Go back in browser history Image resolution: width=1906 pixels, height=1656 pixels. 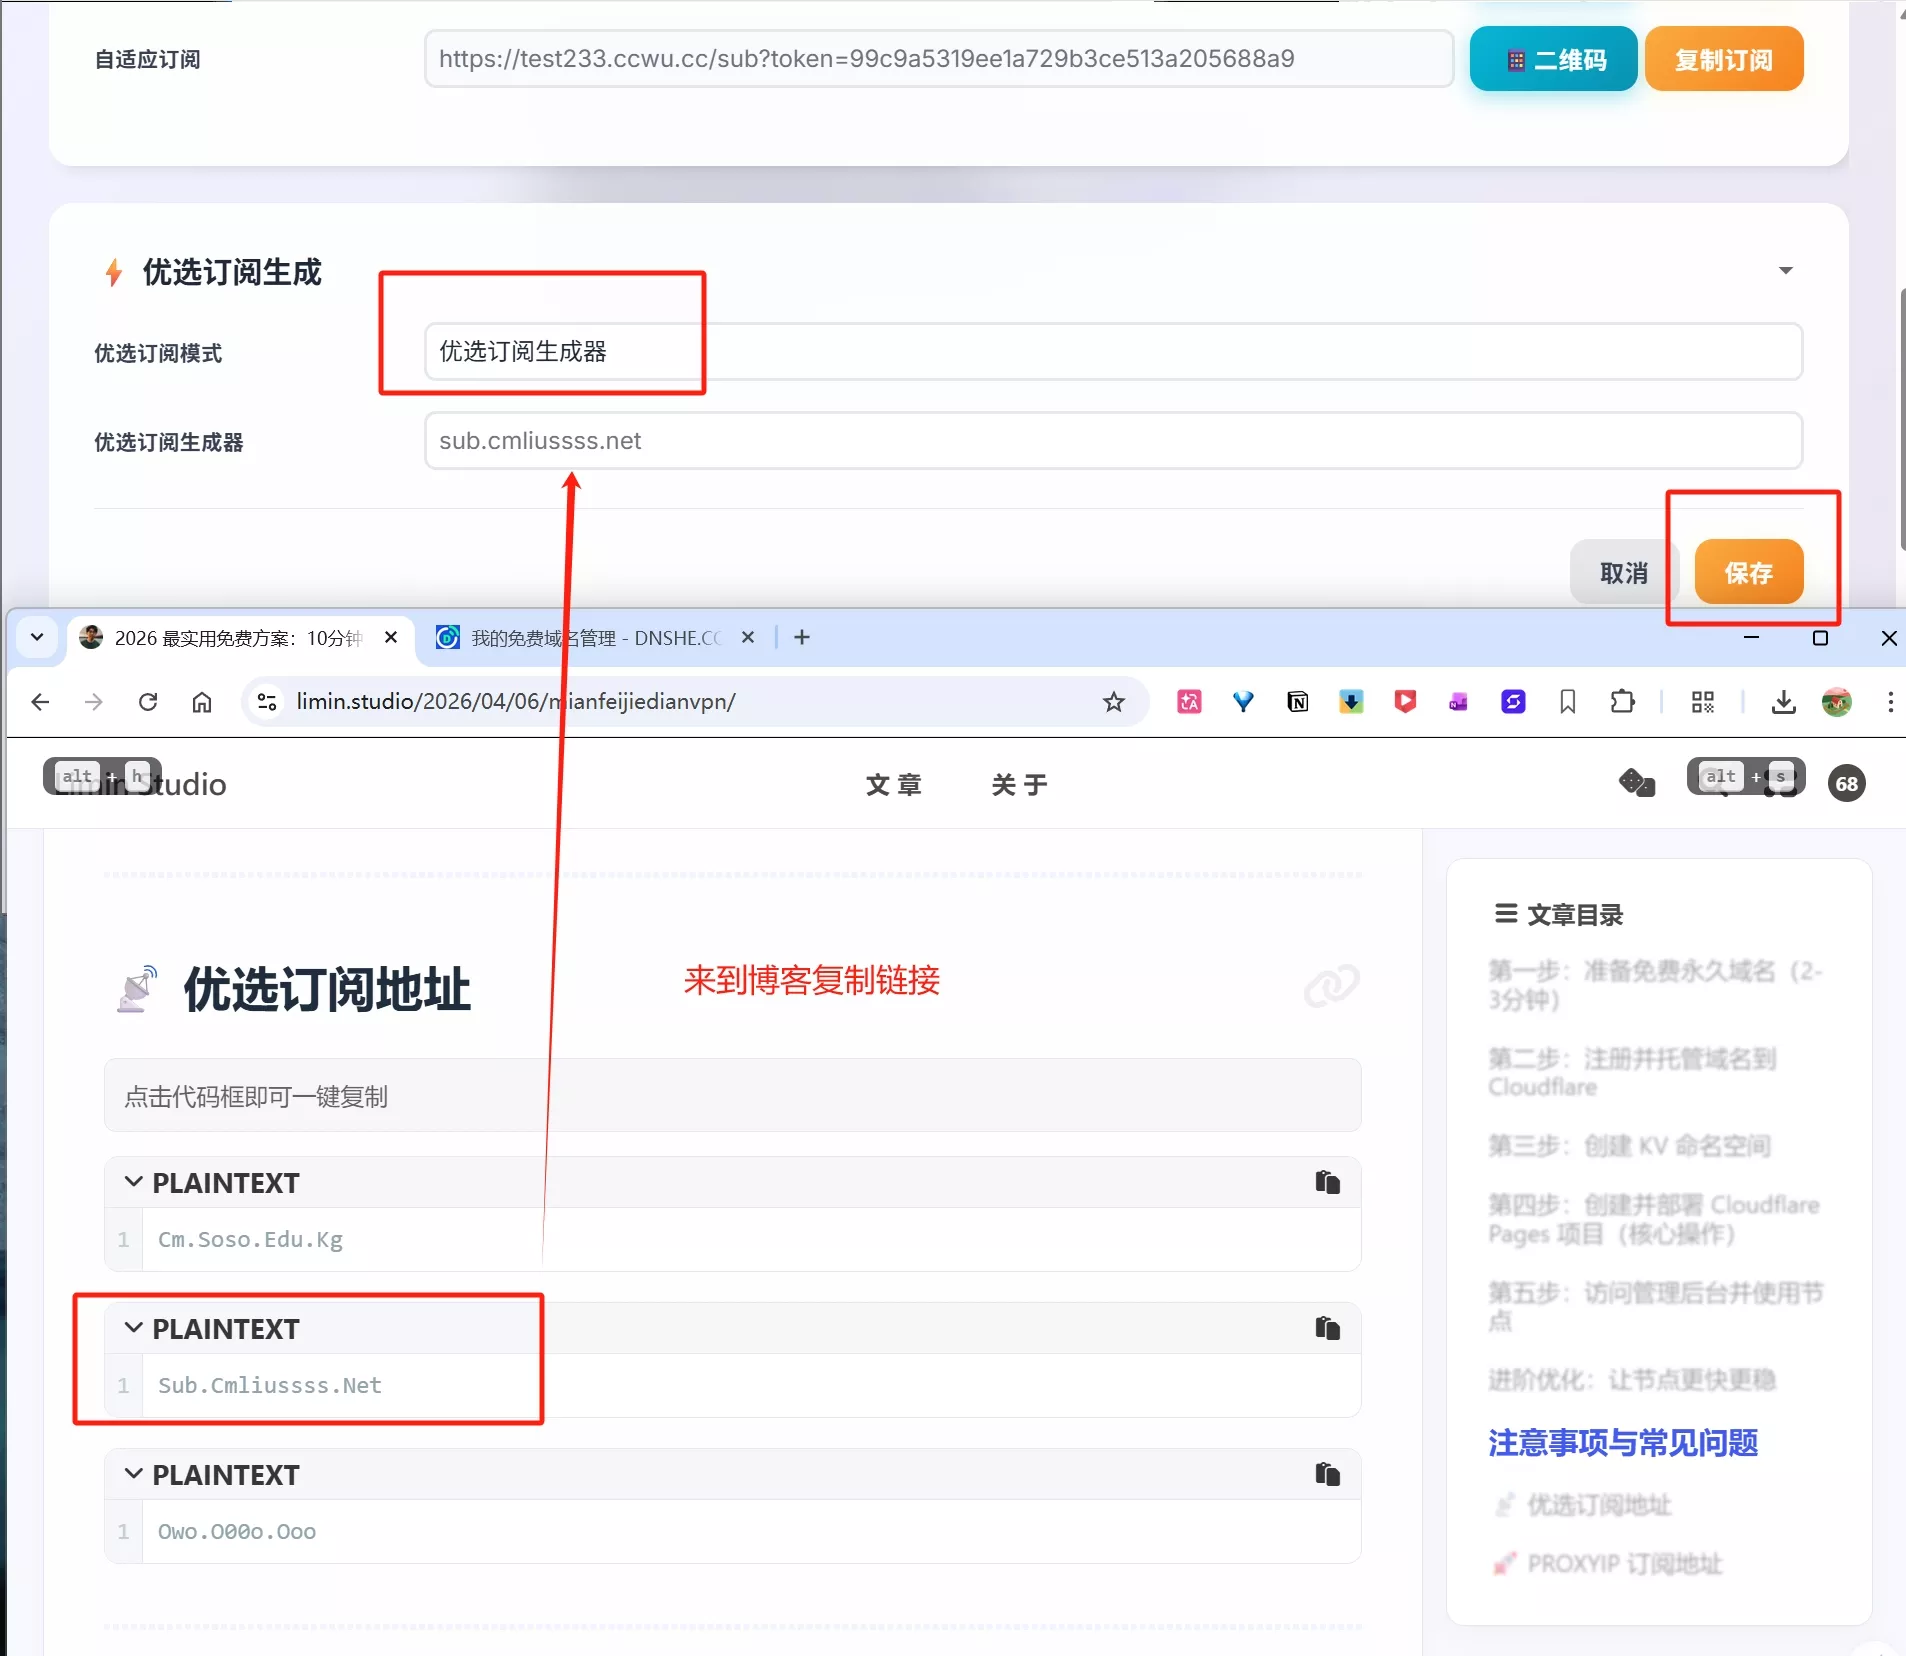click(x=40, y=702)
